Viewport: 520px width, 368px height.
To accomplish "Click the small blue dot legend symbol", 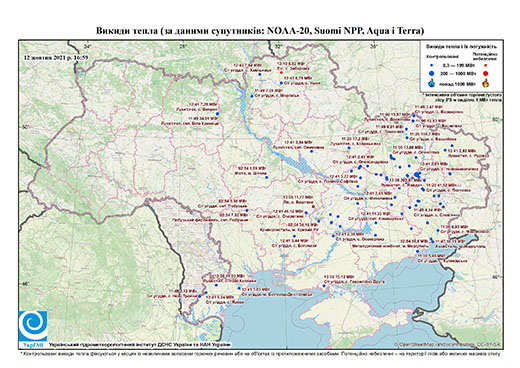I will pyautogui.click(x=432, y=66).
